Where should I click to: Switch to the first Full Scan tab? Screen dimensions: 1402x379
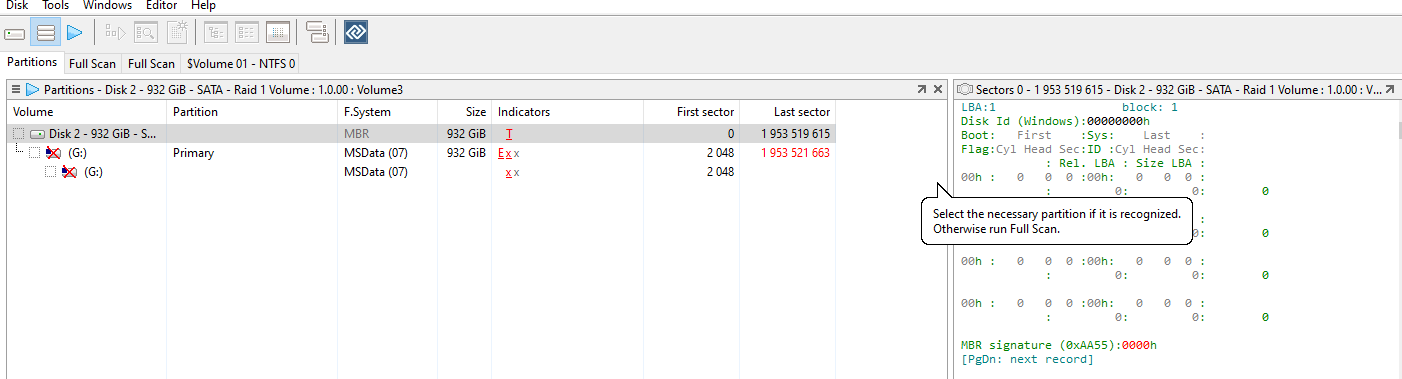tap(92, 64)
